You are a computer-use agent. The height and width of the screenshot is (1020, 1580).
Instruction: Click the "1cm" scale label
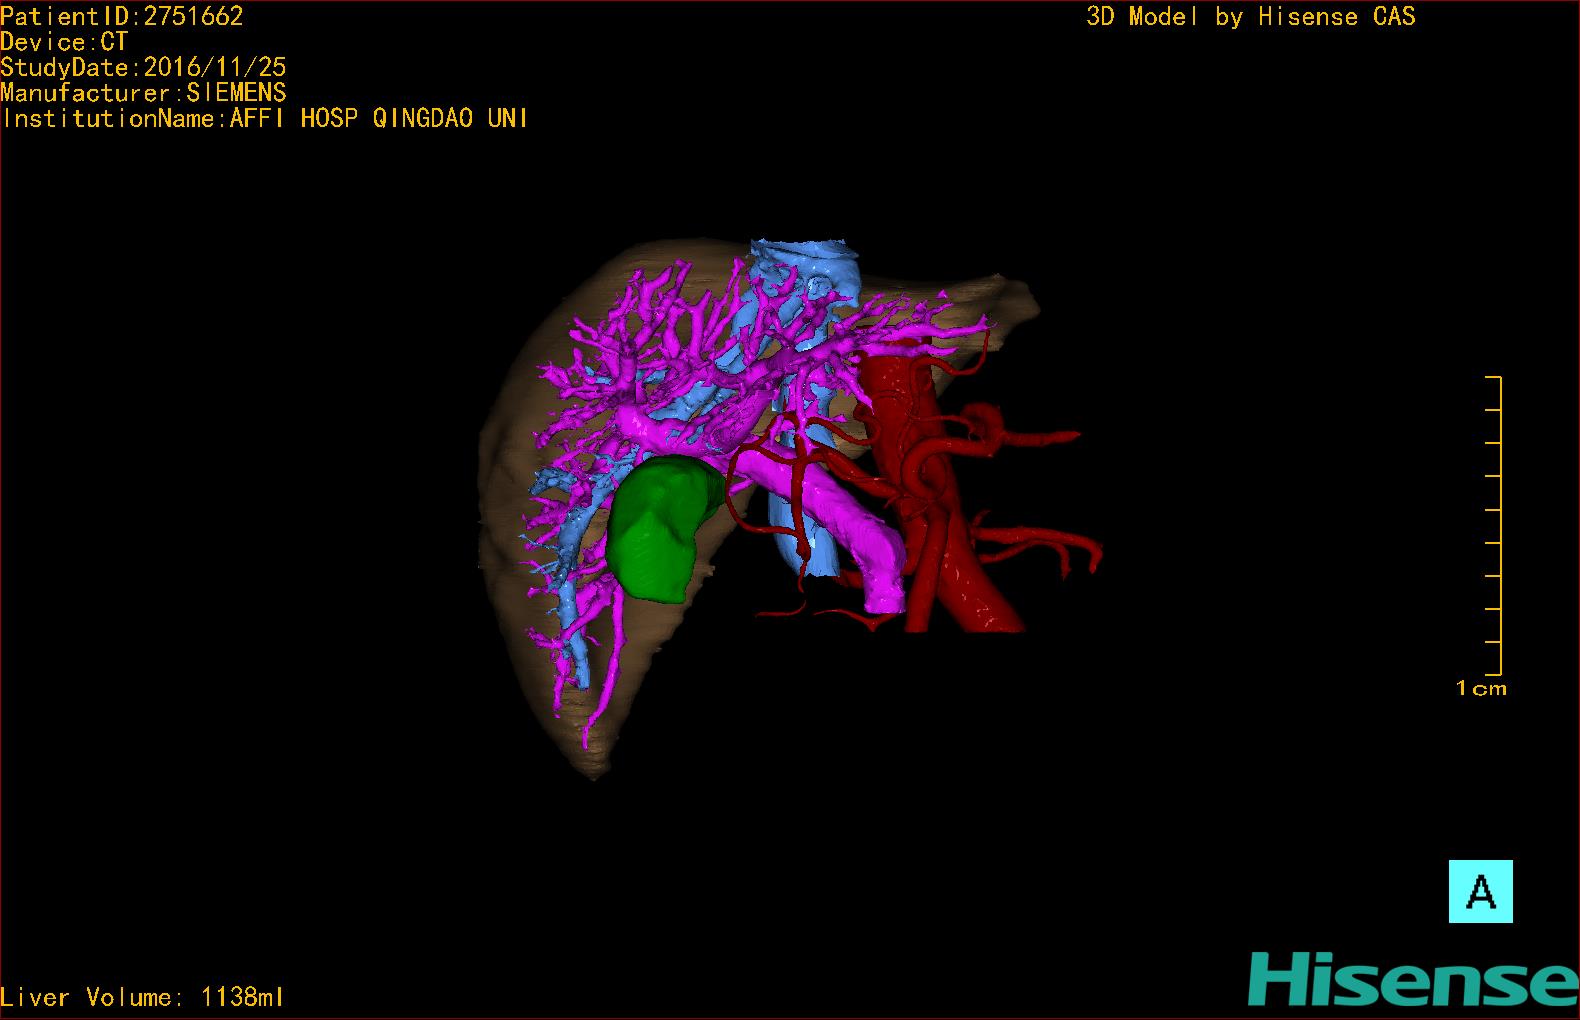click(1481, 688)
